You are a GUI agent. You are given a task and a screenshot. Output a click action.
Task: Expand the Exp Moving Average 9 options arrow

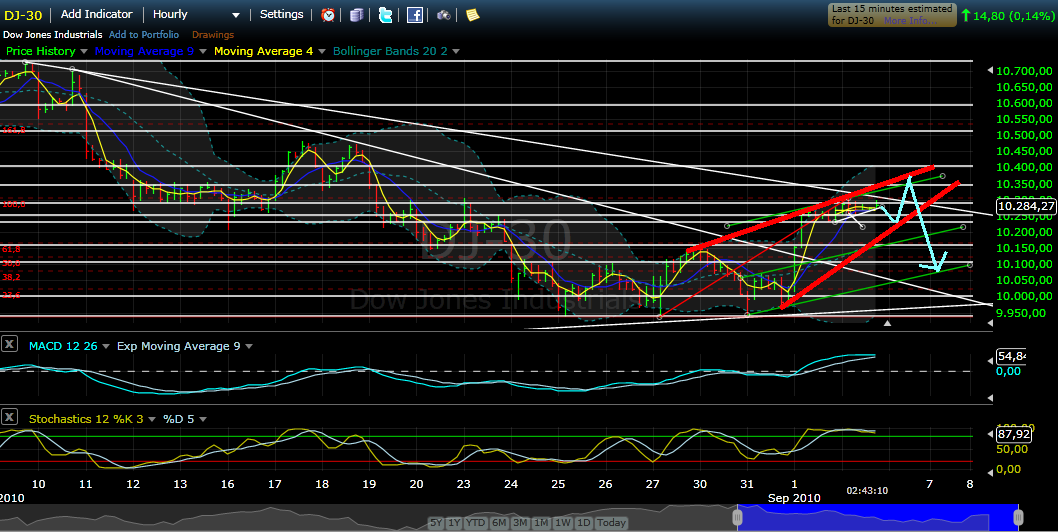tap(249, 346)
